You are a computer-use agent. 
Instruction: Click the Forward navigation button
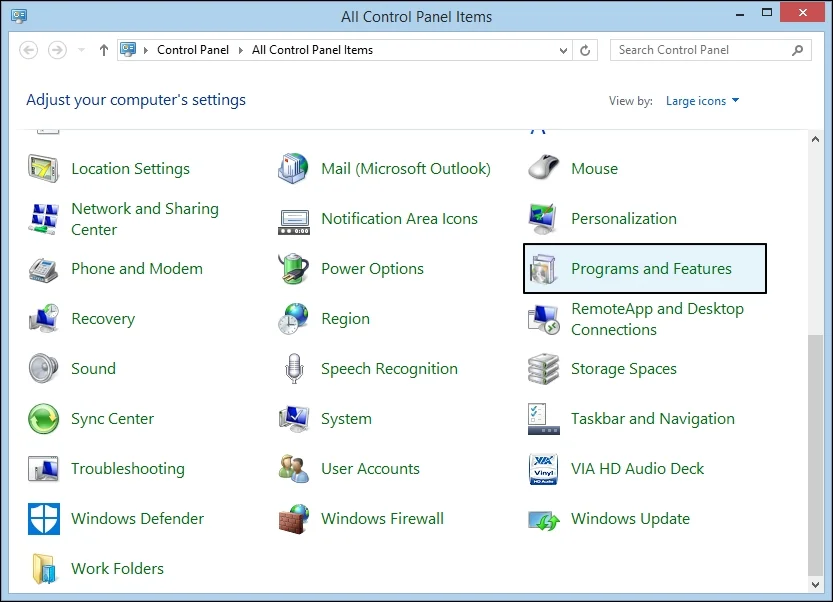tap(57, 50)
